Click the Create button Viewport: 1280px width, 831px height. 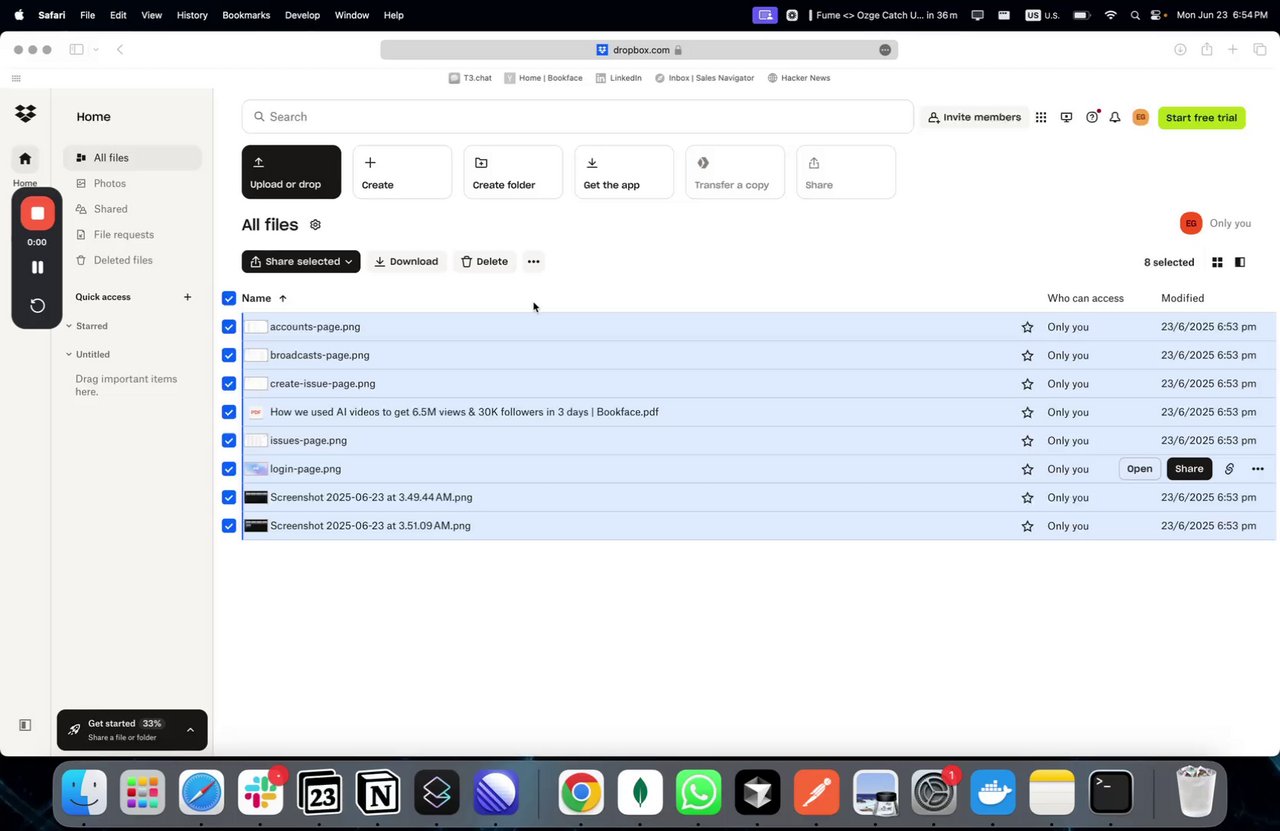[x=402, y=172]
